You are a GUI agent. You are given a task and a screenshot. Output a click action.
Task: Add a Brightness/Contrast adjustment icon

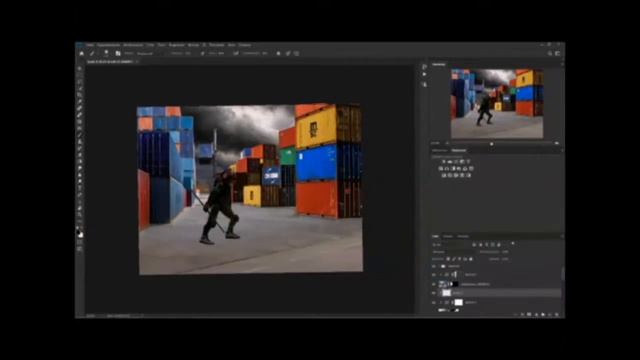tap(444, 162)
